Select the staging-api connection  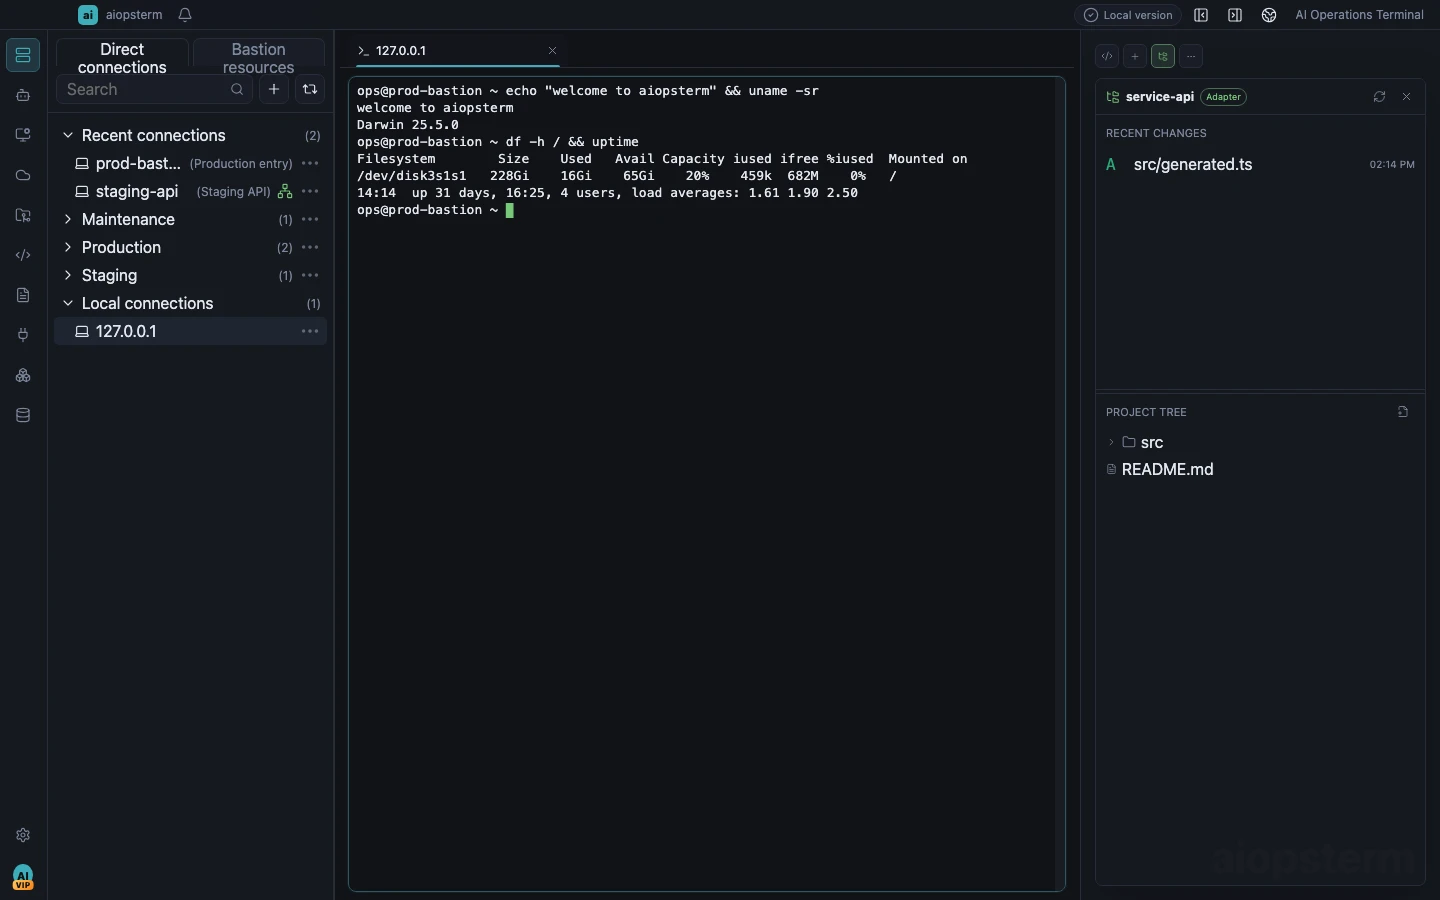190,191
